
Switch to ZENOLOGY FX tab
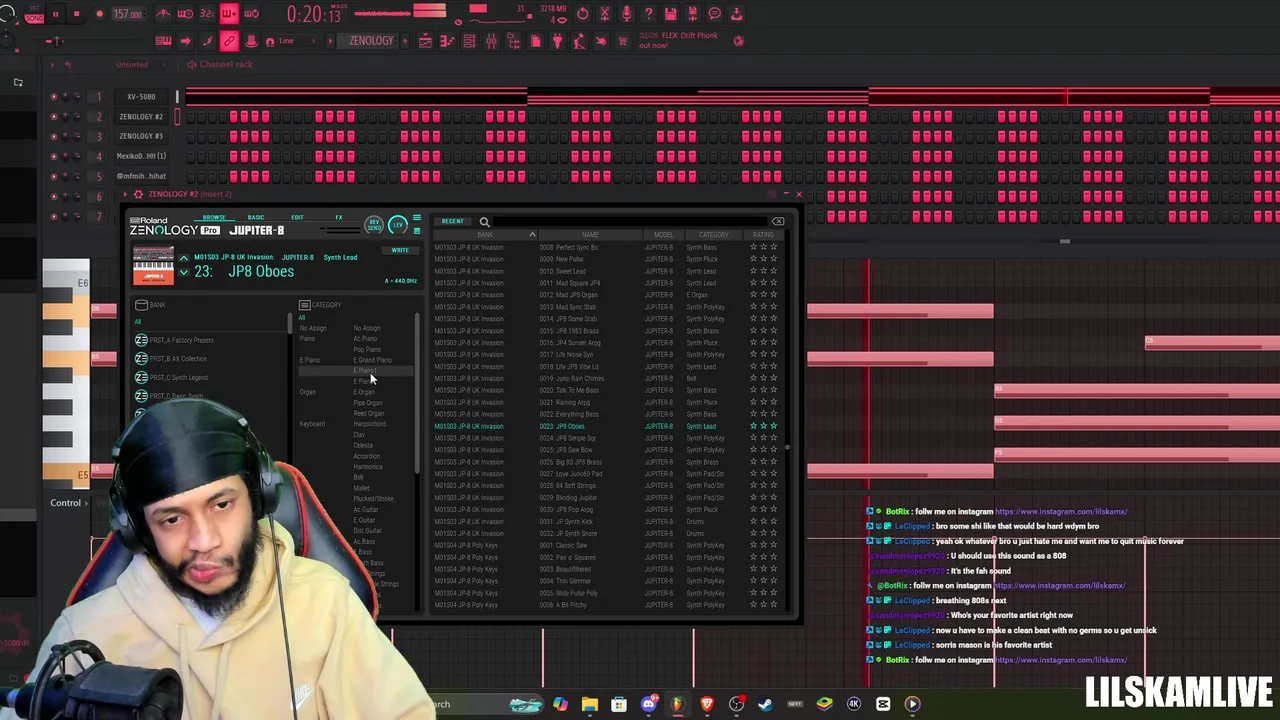click(x=339, y=217)
